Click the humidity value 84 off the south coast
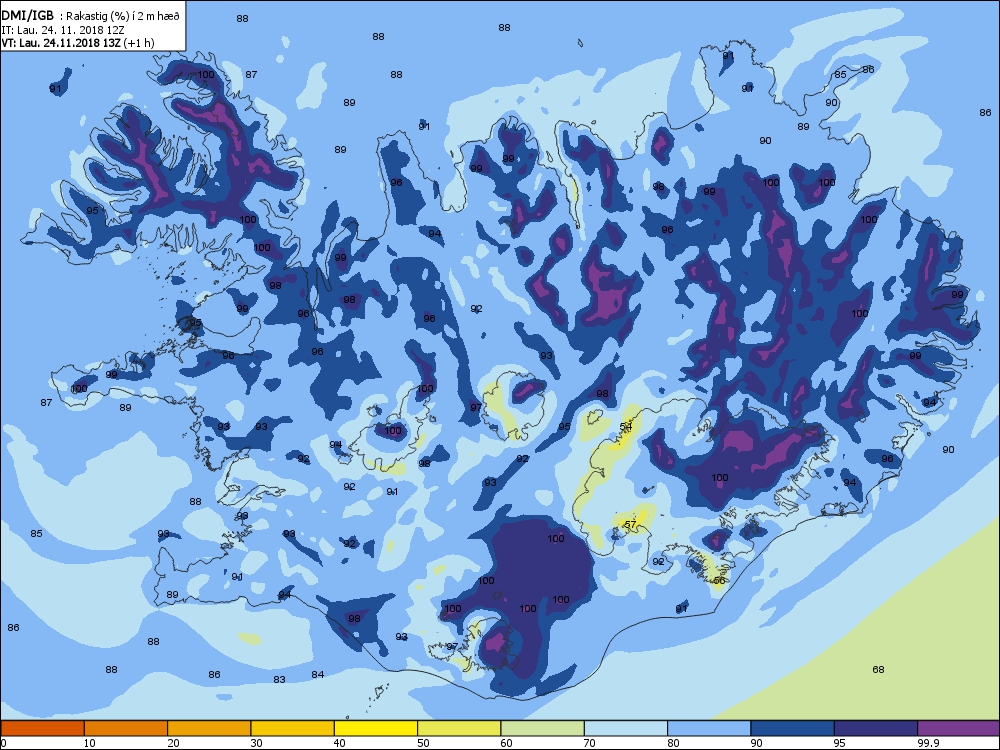Image resolution: width=1000 pixels, height=750 pixels. tap(318, 675)
